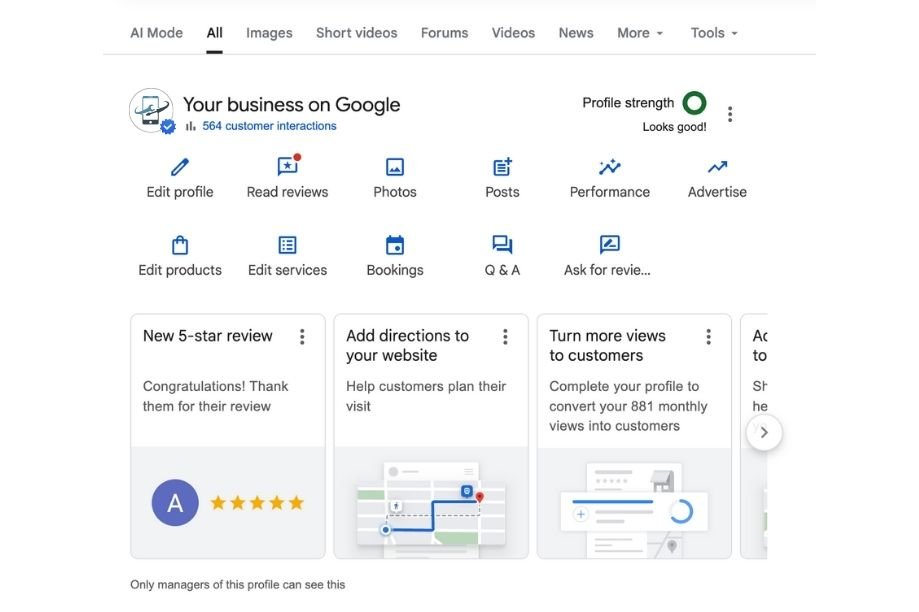Switch to Images tab
Viewport: 919px width, 612px height.
point(269,33)
